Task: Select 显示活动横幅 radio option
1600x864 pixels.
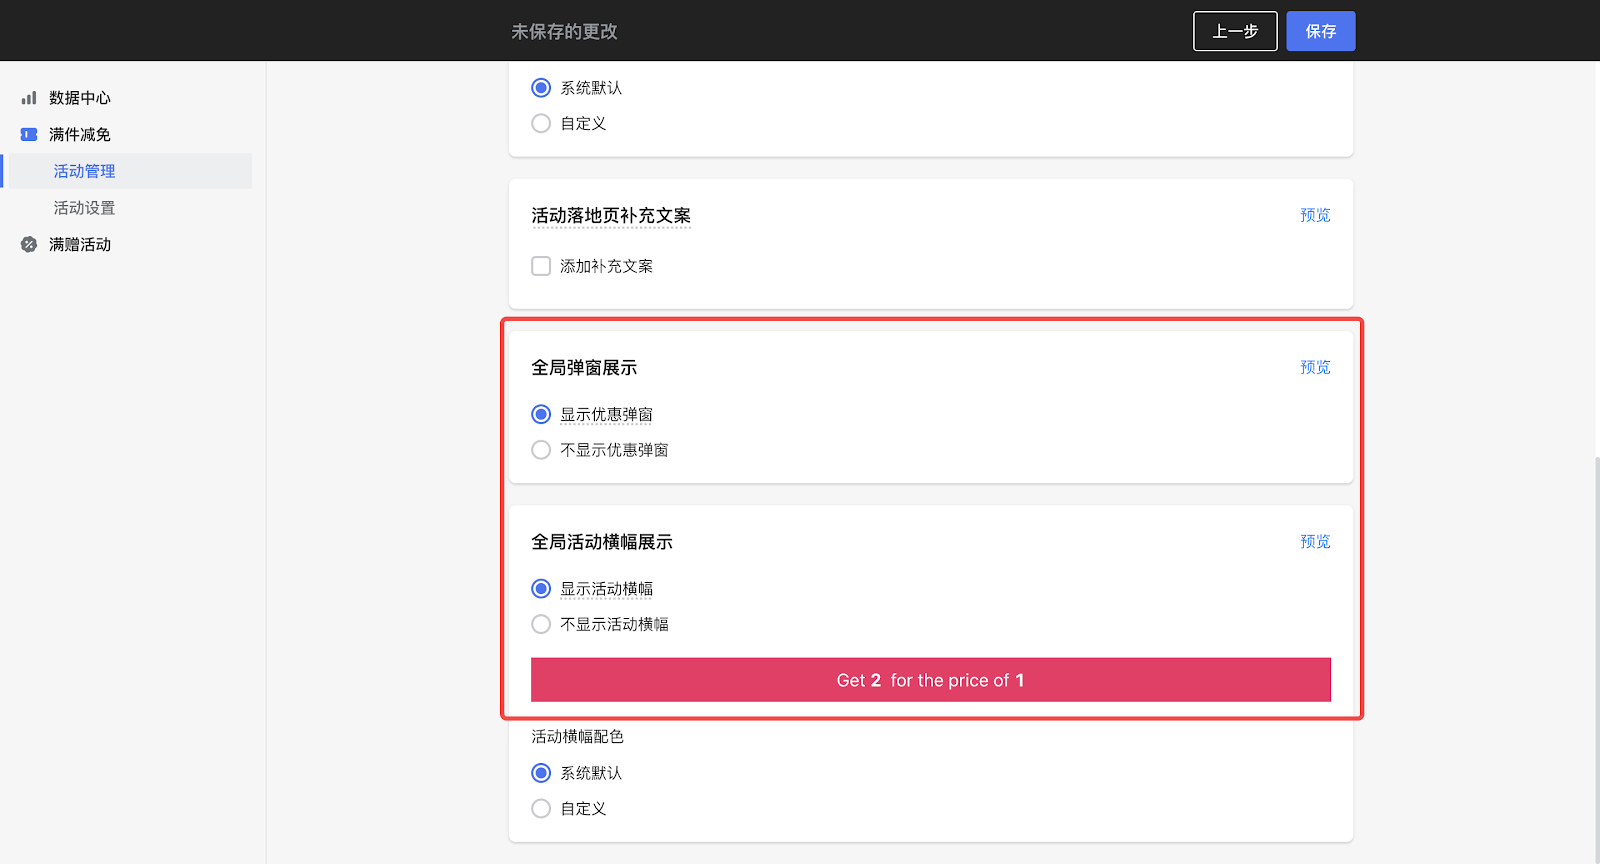Action: click(x=541, y=589)
